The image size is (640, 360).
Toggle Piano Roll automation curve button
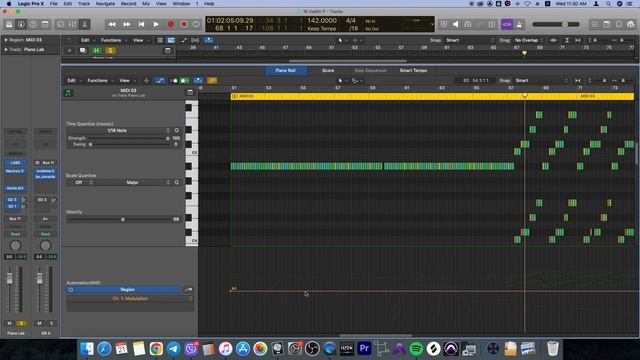click(160, 80)
